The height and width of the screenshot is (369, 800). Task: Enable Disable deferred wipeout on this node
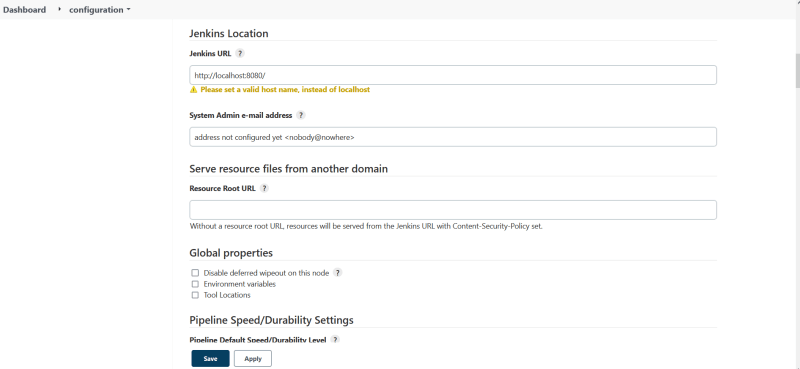195,273
